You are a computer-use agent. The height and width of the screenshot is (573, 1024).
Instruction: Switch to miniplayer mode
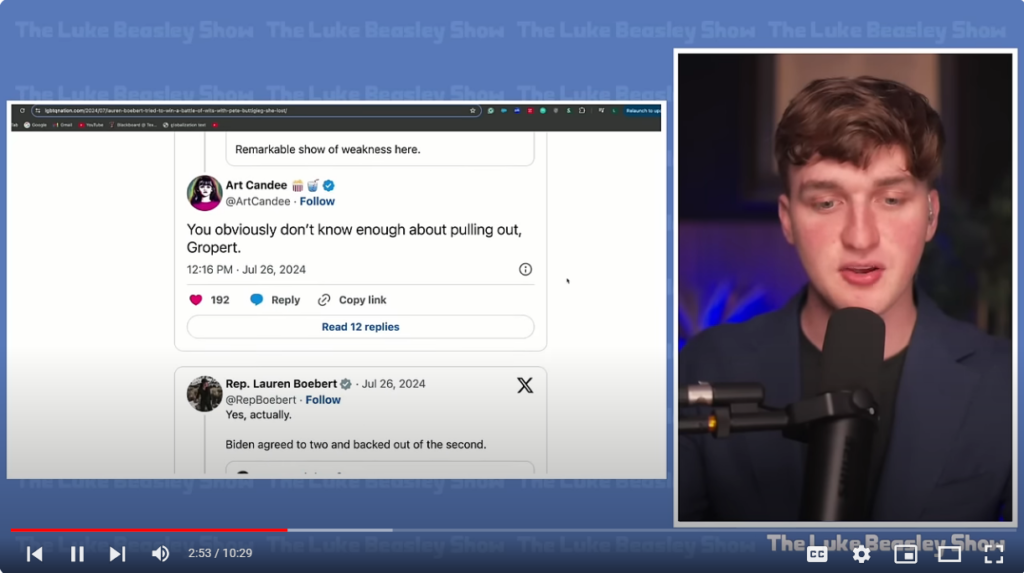coord(905,554)
